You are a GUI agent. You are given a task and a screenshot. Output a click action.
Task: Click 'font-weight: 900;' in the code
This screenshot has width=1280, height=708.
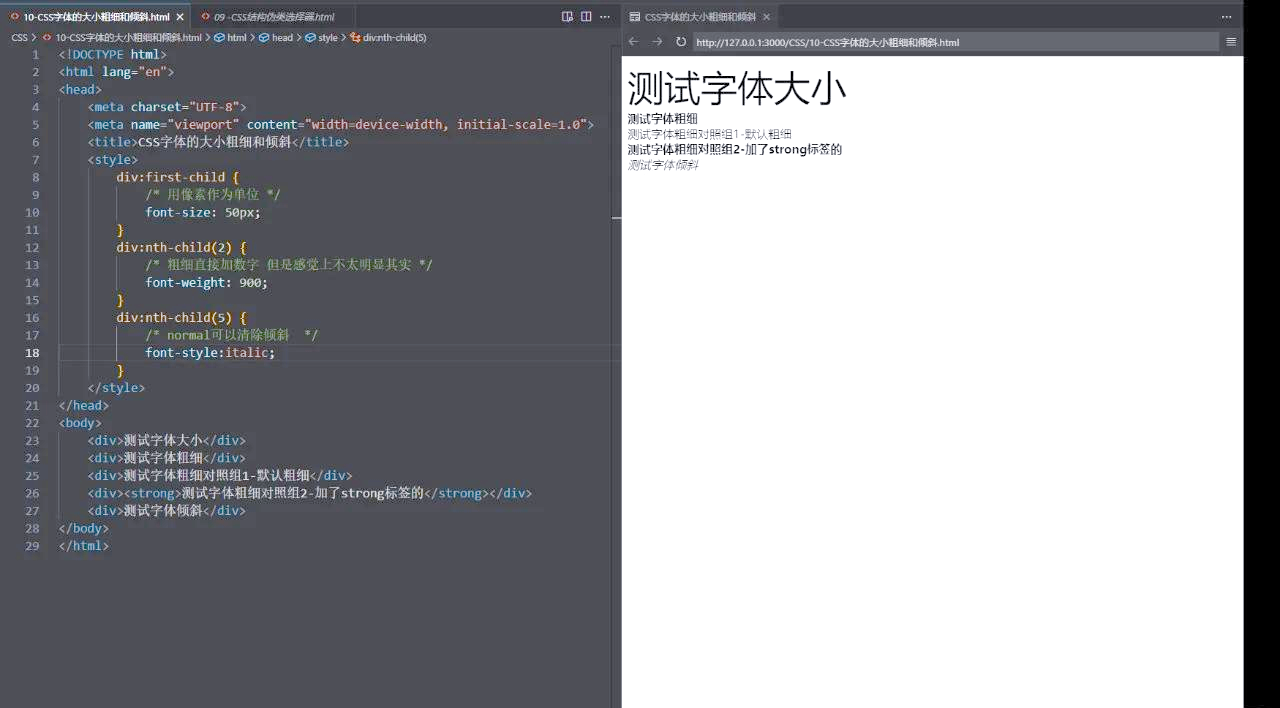point(207,283)
